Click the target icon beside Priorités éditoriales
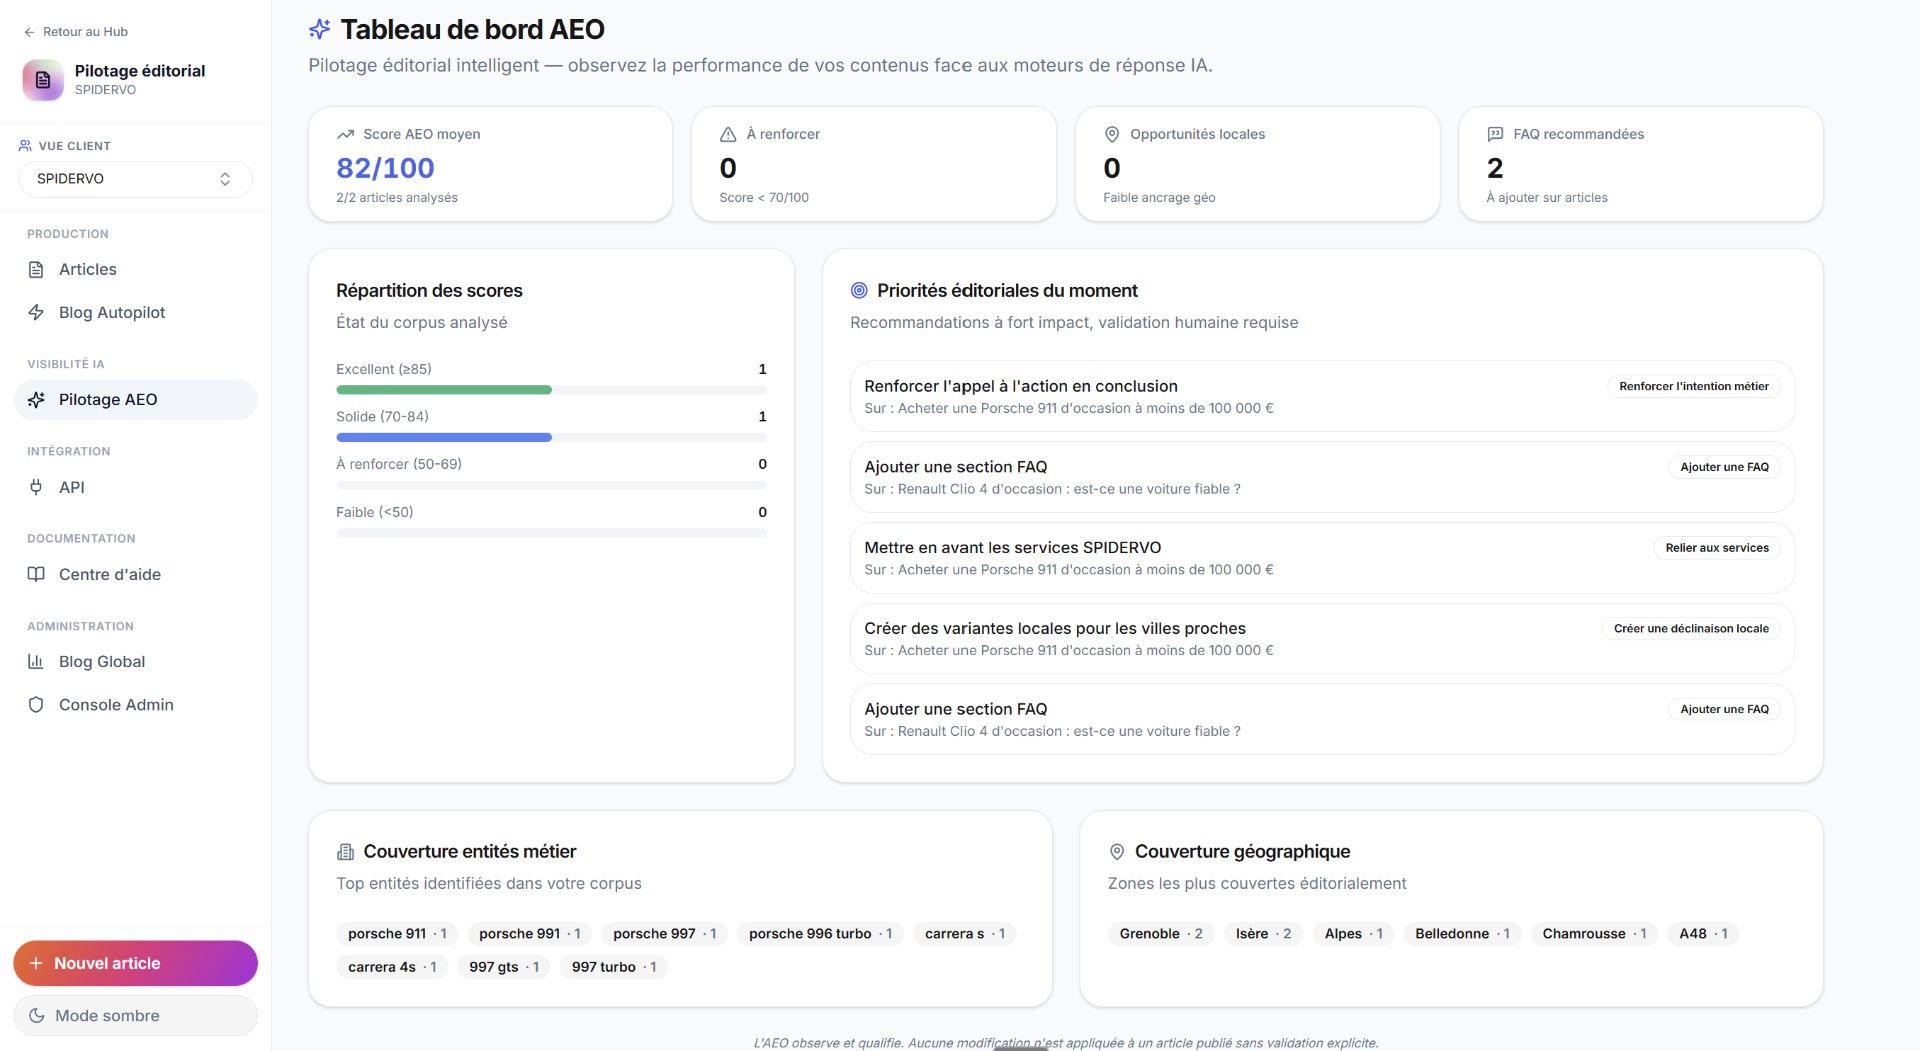 click(859, 290)
